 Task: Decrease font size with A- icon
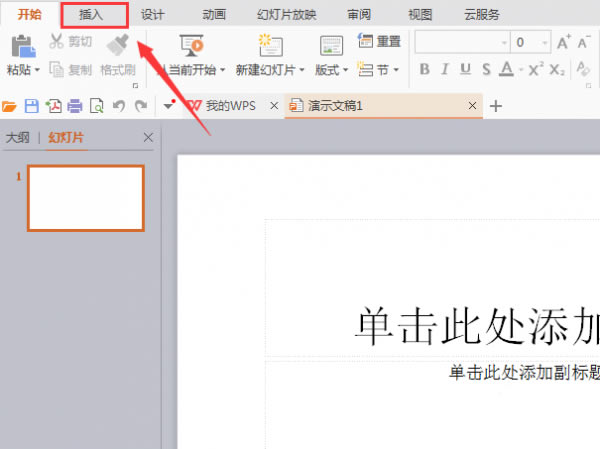point(584,42)
